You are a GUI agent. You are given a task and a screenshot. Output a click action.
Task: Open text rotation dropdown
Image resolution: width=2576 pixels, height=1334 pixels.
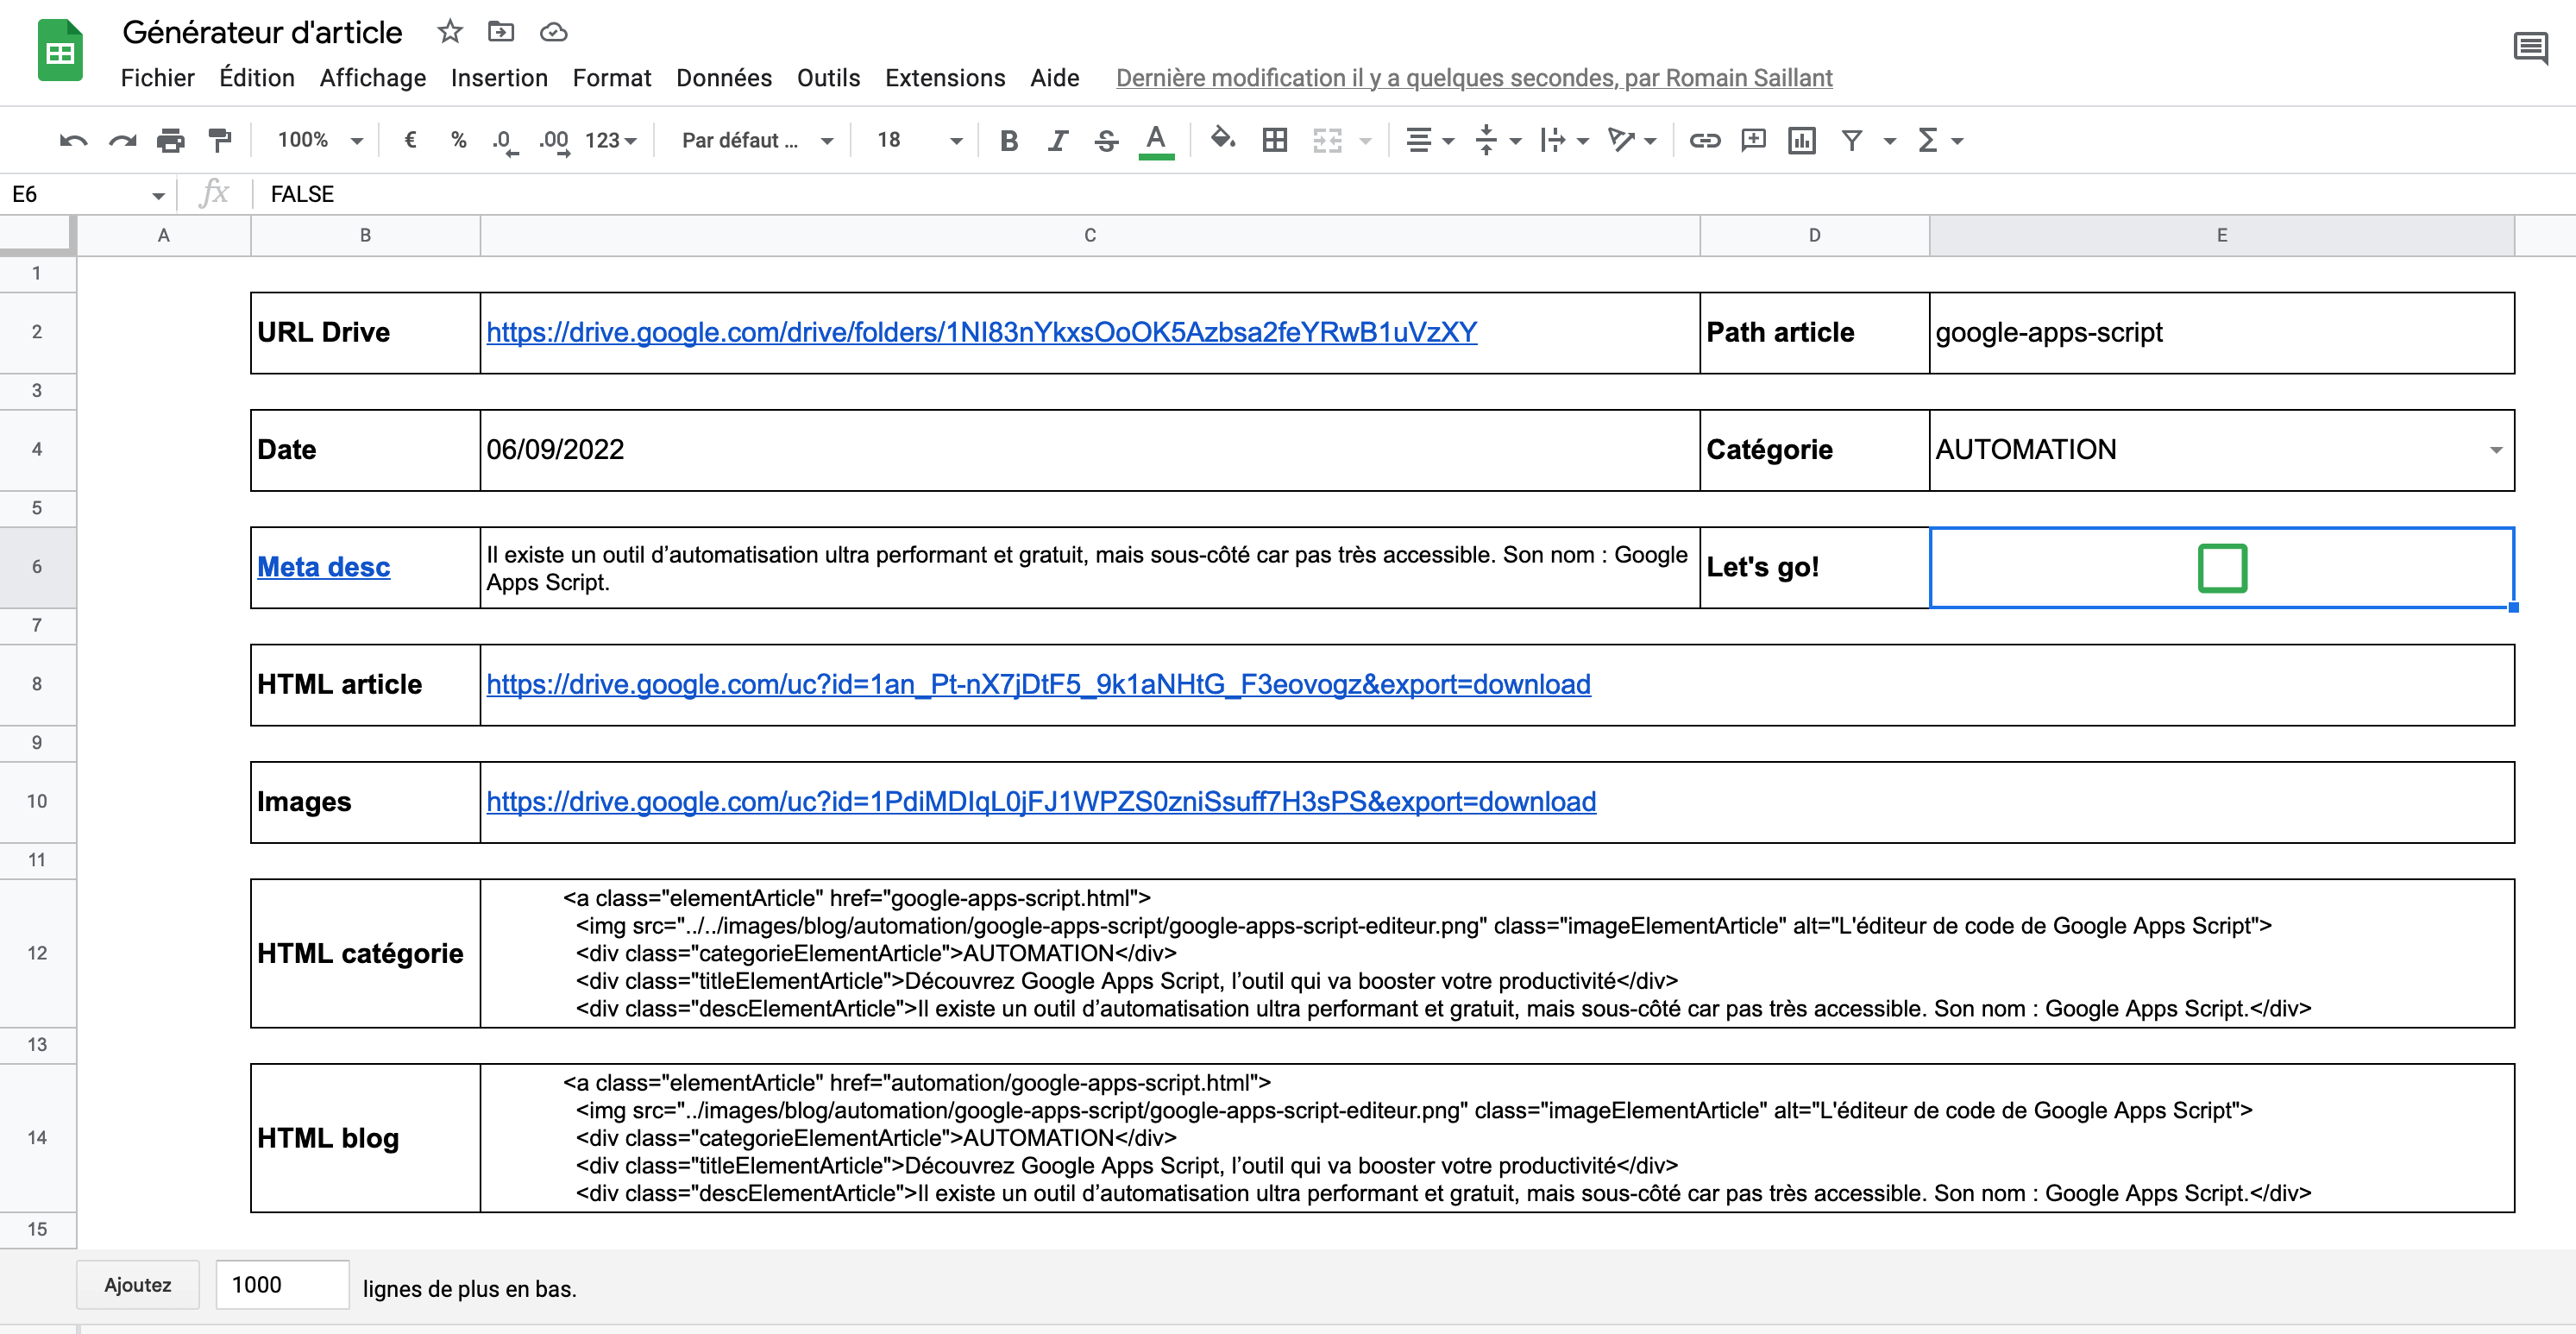coord(1631,141)
